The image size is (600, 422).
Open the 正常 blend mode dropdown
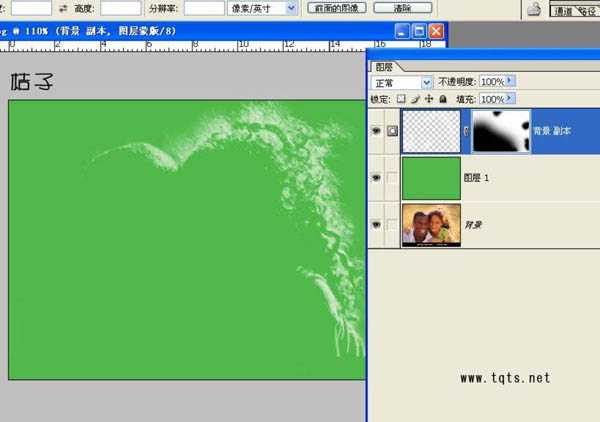426,82
